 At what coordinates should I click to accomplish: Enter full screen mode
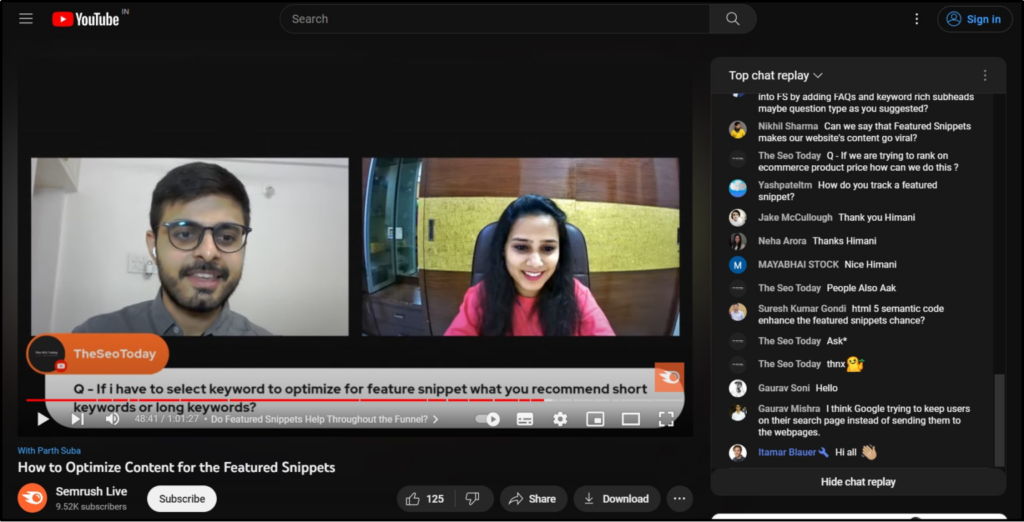coord(666,419)
